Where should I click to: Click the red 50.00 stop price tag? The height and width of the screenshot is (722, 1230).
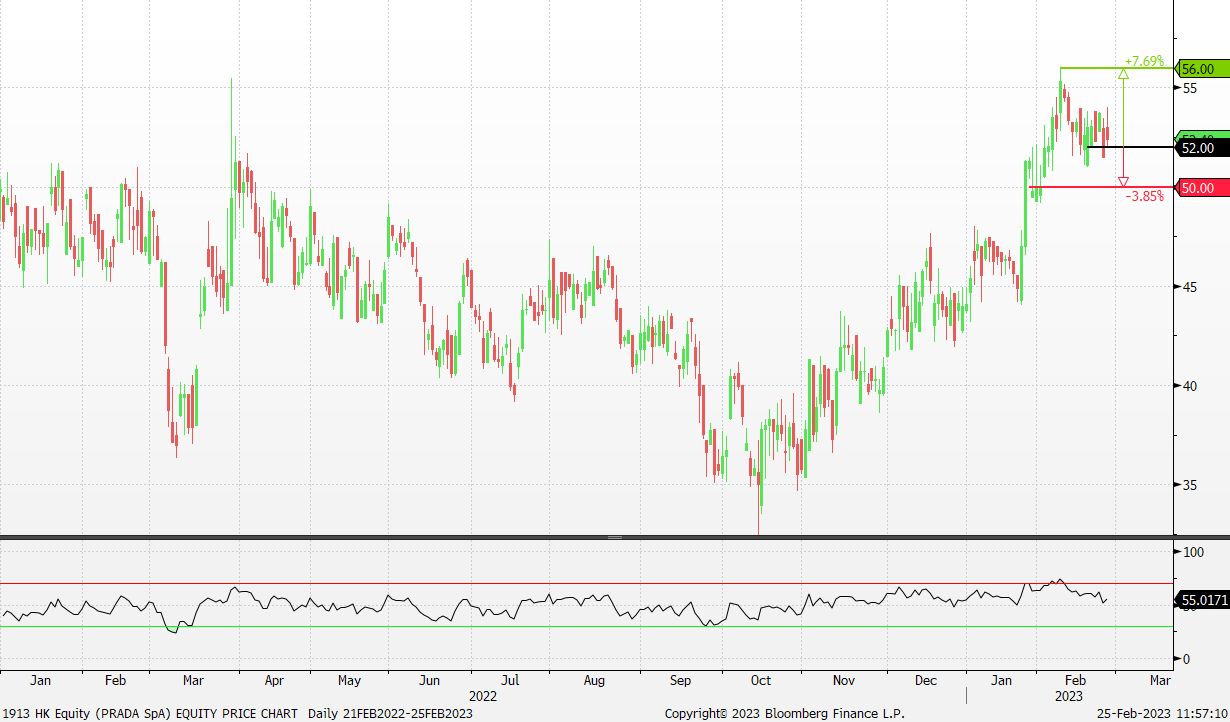pyautogui.click(x=1197, y=188)
